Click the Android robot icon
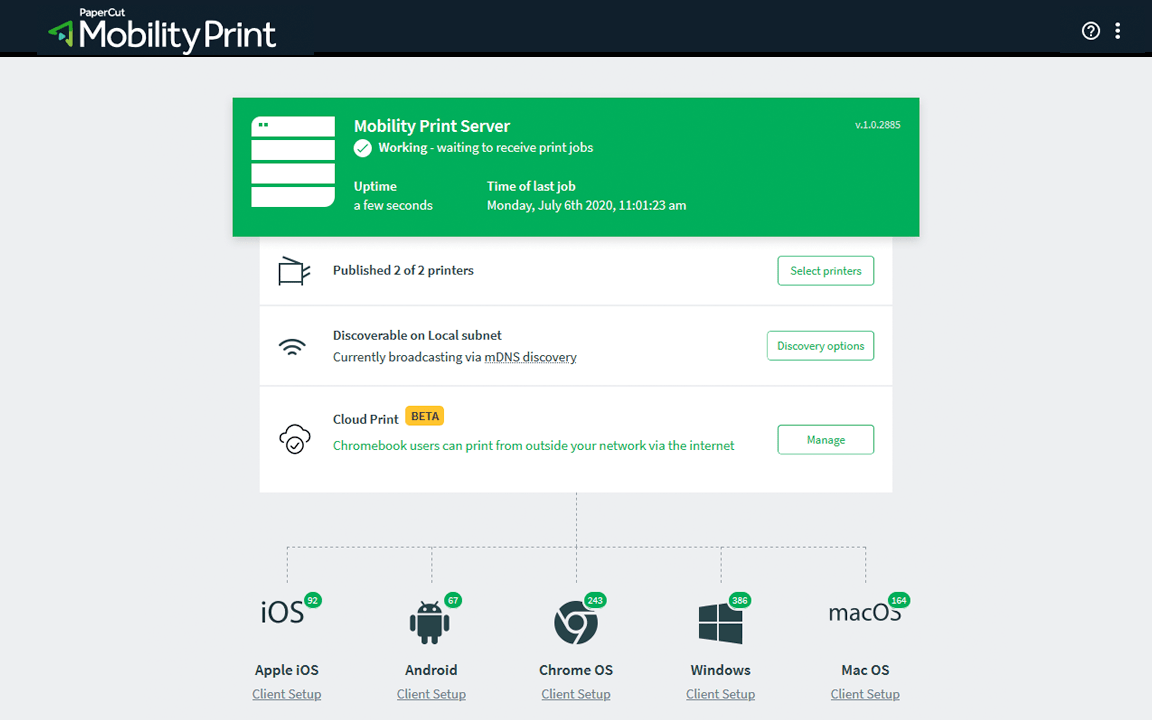The height and width of the screenshot is (720, 1152). [x=430, y=622]
